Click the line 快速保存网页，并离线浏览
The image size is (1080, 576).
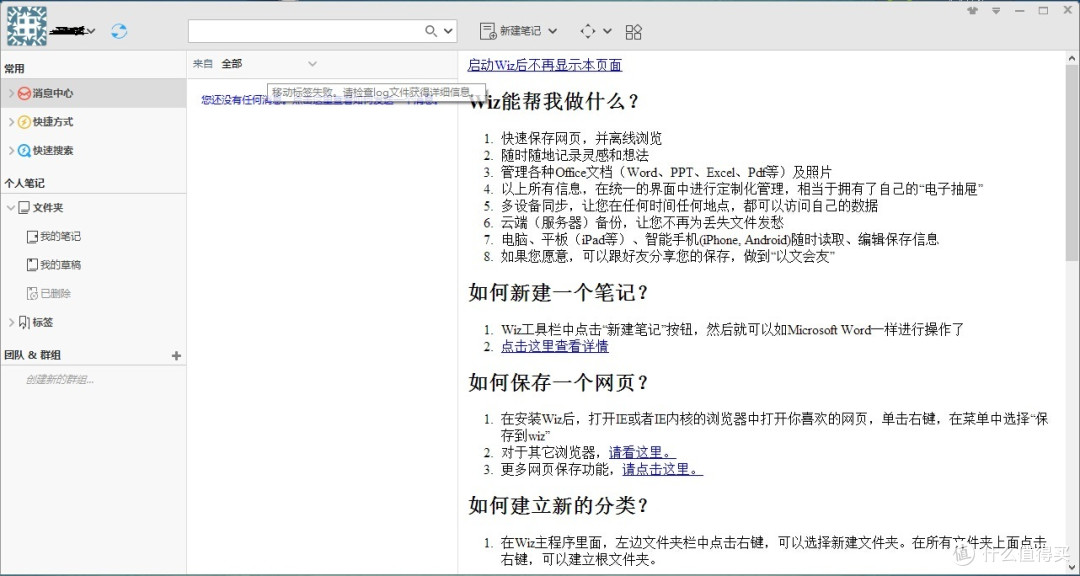pos(581,138)
